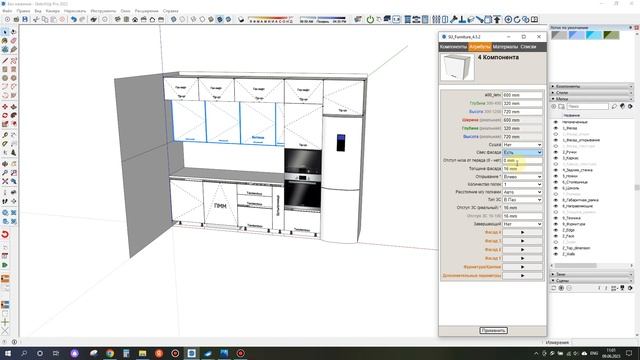Open the Свес фасада dropdown
640x360 pixels.
click(x=522, y=152)
